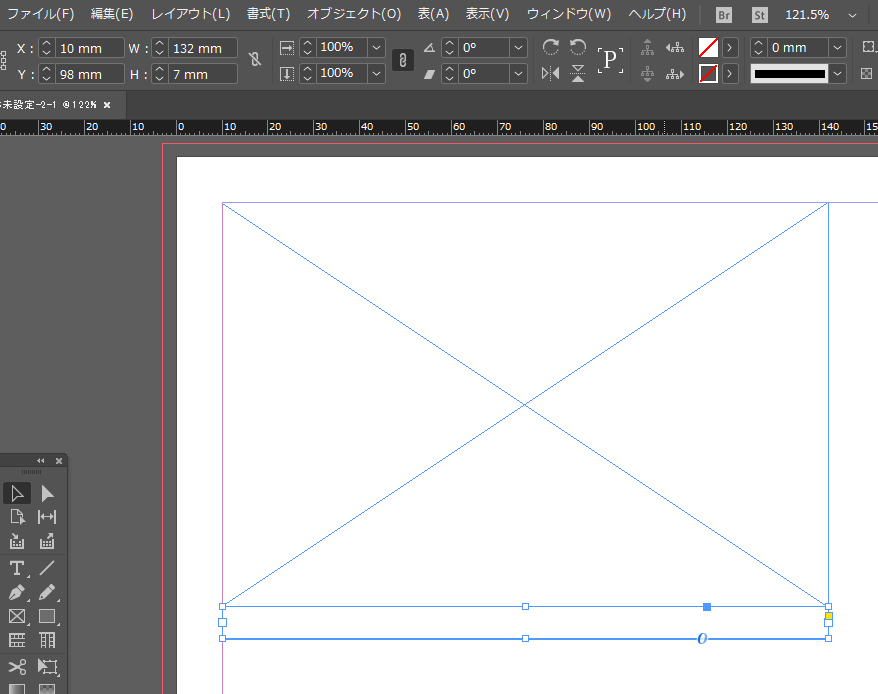Select the Selection tool arrow
The width and height of the screenshot is (878, 694).
pos(17,493)
